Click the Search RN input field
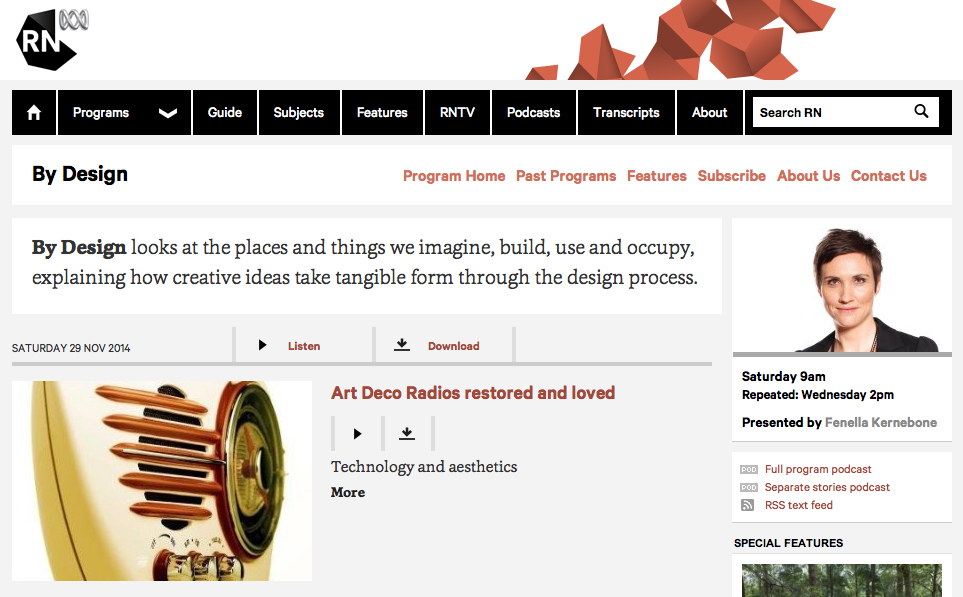Image resolution: width=963 pixels, height=597 pixels. [830, 113]
